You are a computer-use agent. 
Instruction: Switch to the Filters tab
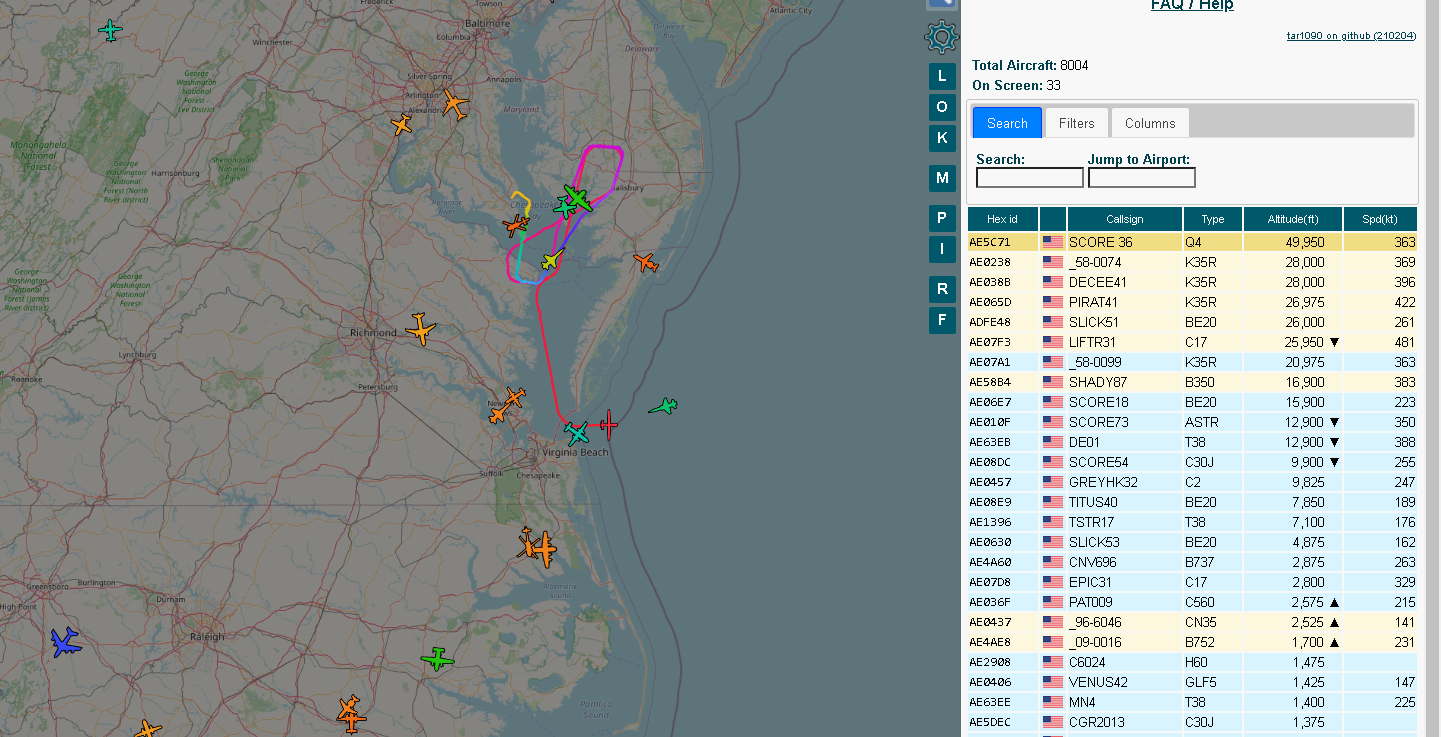point(1077,123)
